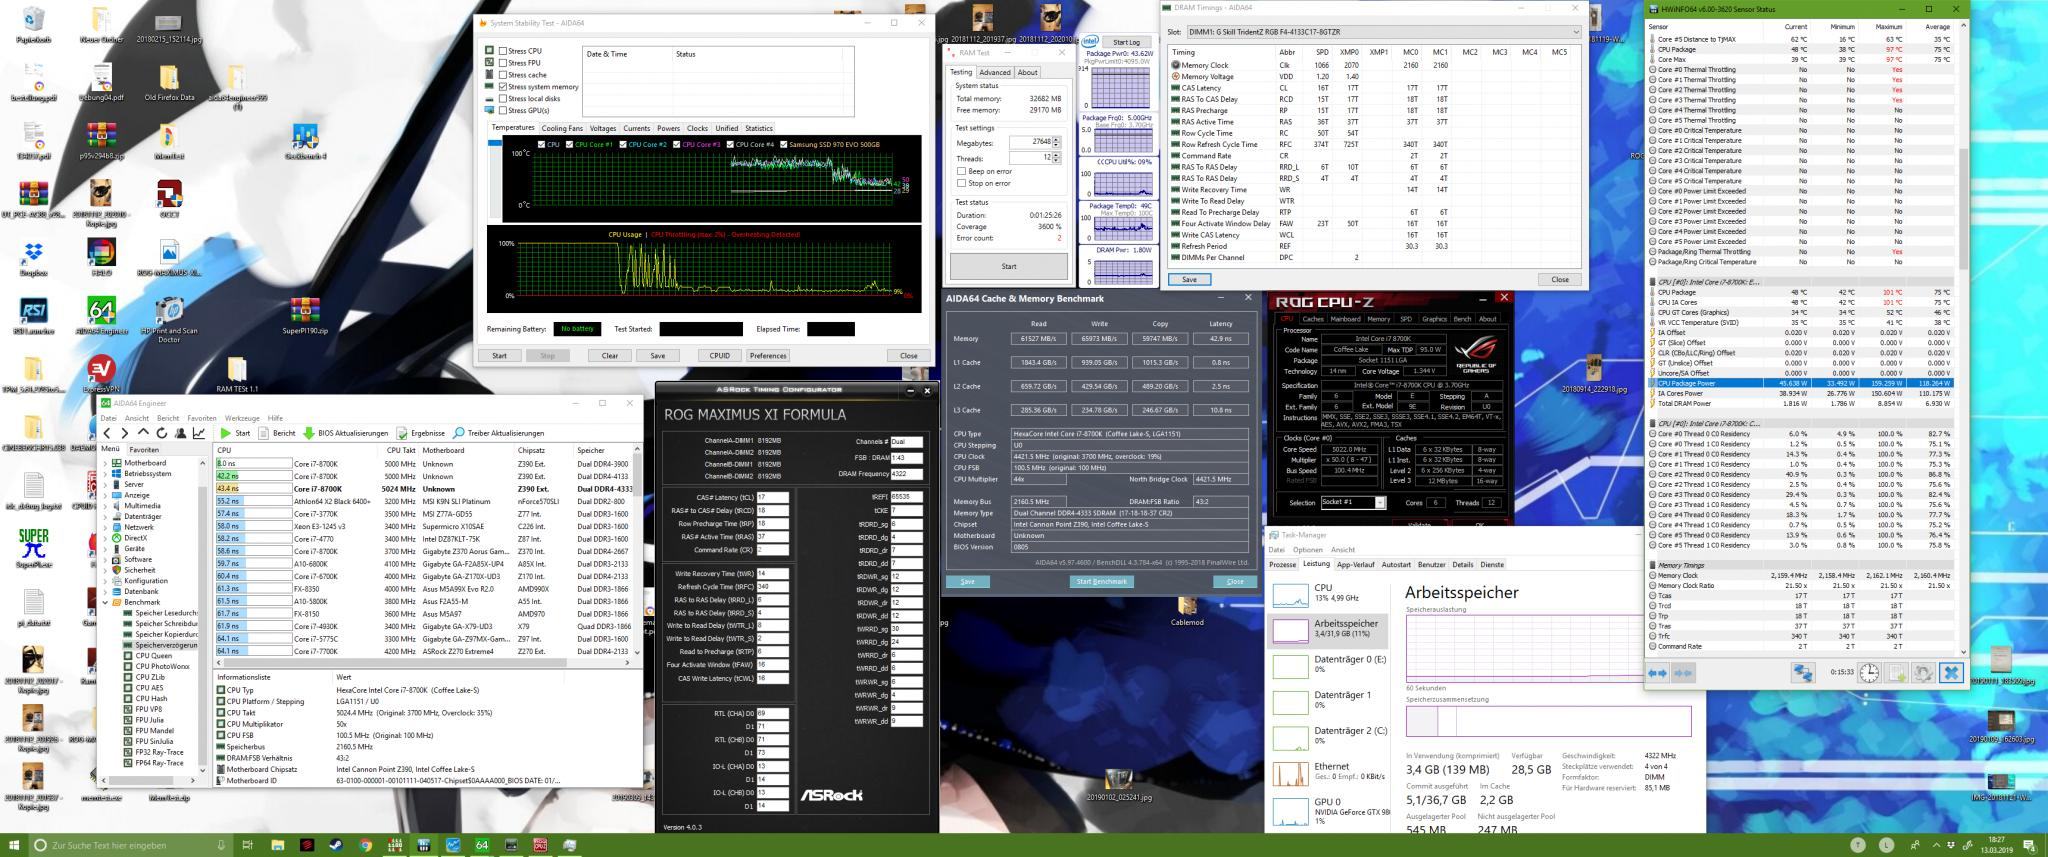Expand the Betriebssystem tree node

click(106, 474)
